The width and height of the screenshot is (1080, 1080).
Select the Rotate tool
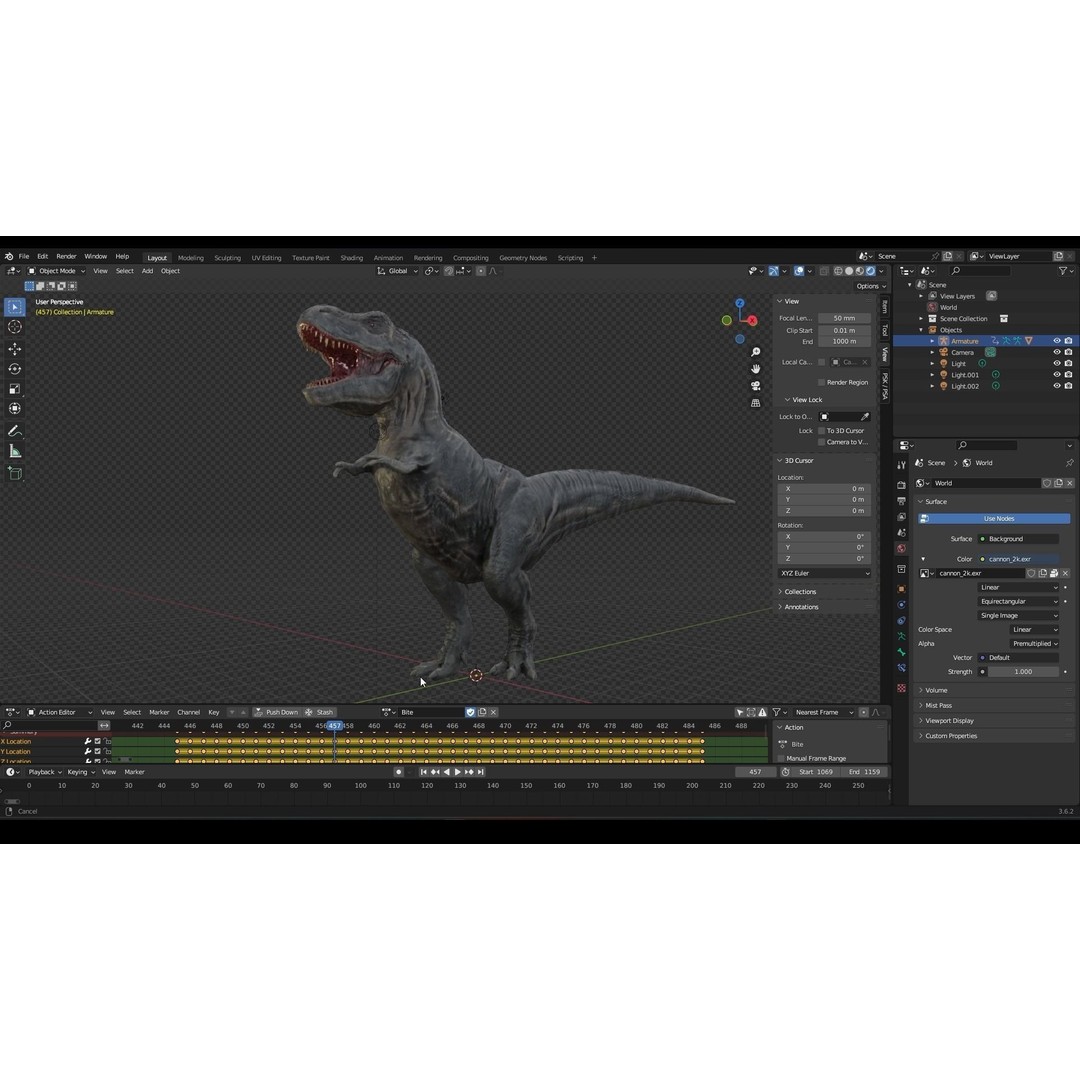click(x=14, y=368)
